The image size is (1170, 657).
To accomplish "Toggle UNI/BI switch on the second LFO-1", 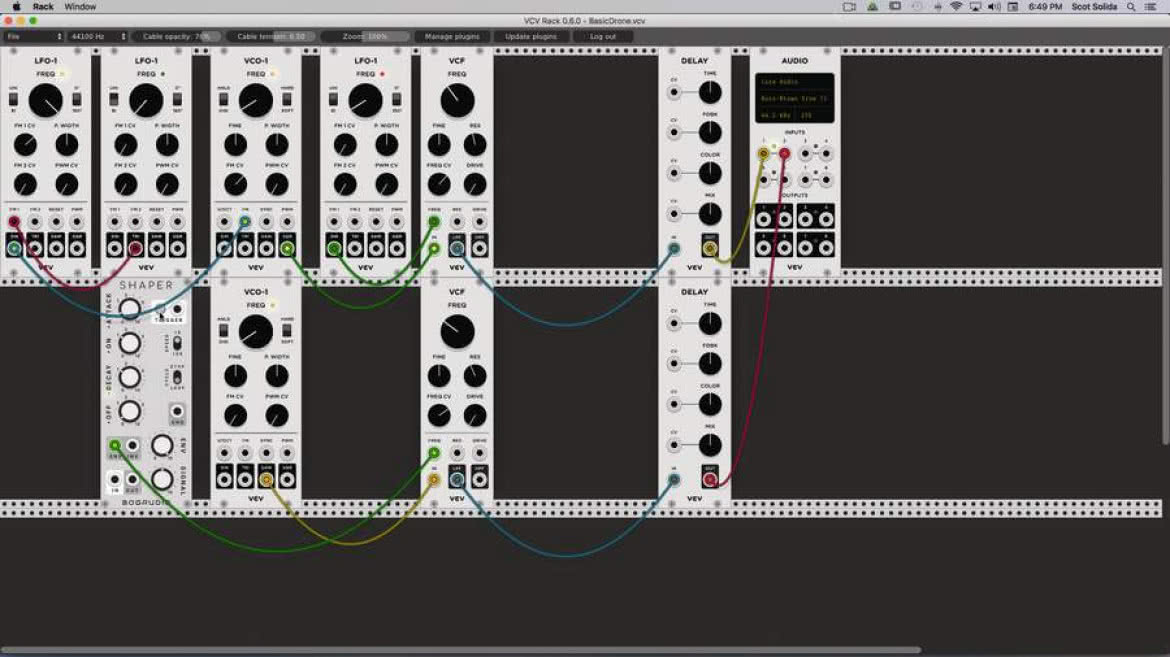I will pos(113,99).
